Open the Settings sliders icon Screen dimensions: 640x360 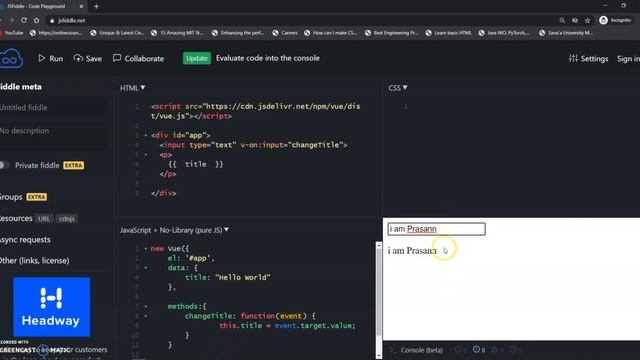tap(573, 58)
